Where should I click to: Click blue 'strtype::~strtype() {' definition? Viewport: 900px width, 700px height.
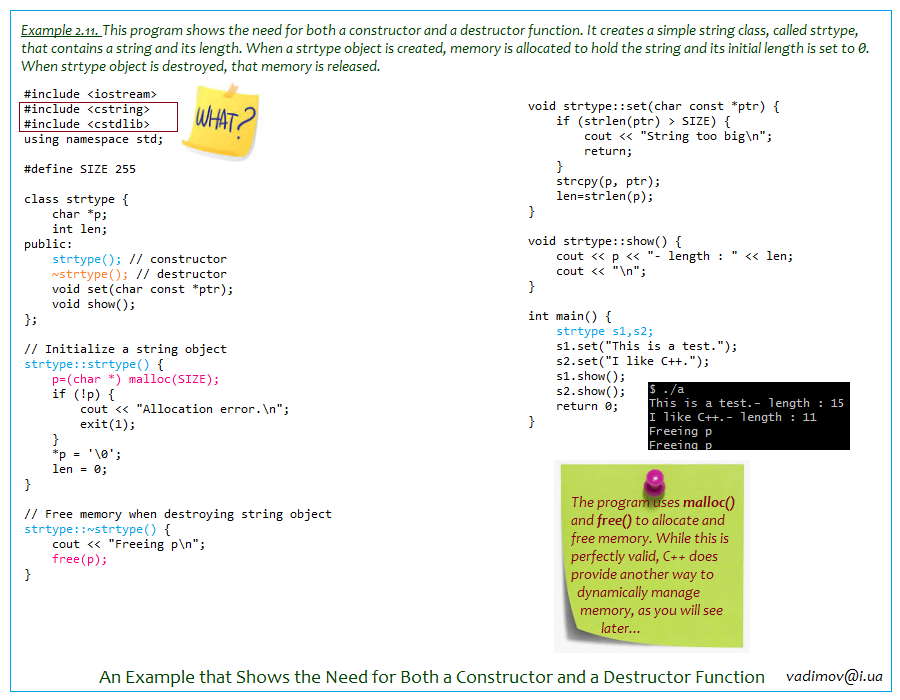(97, 529)
